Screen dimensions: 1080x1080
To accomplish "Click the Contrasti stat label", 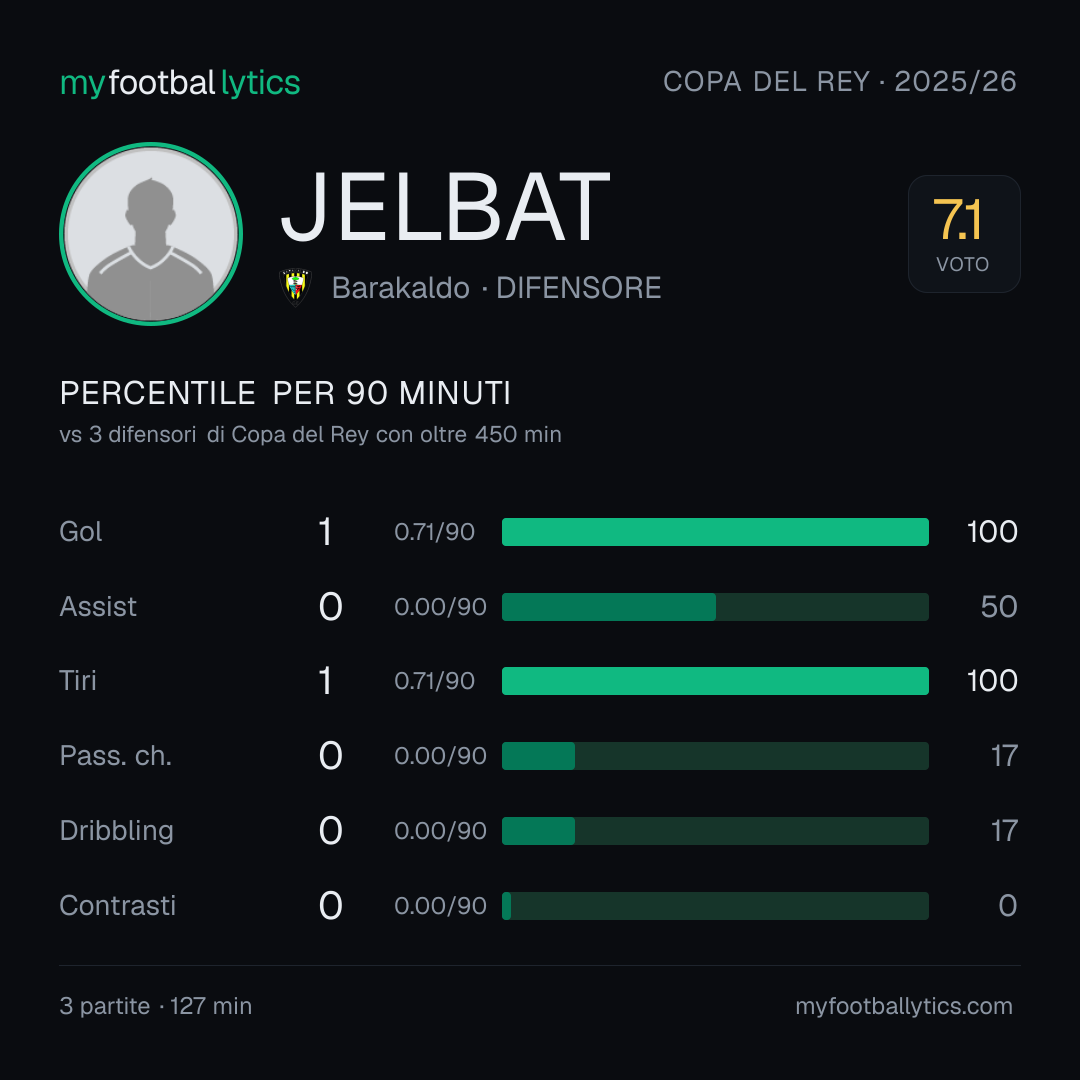I will tap(118, 906).
